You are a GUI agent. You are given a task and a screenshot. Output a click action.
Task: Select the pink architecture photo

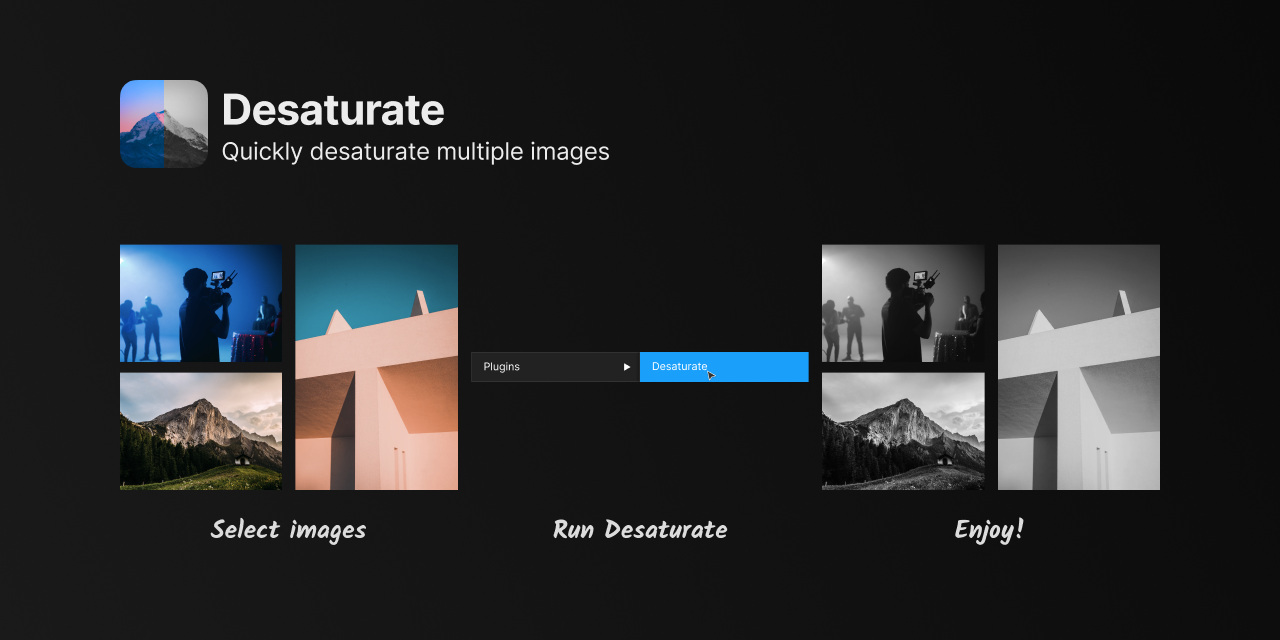coord(376,366)
